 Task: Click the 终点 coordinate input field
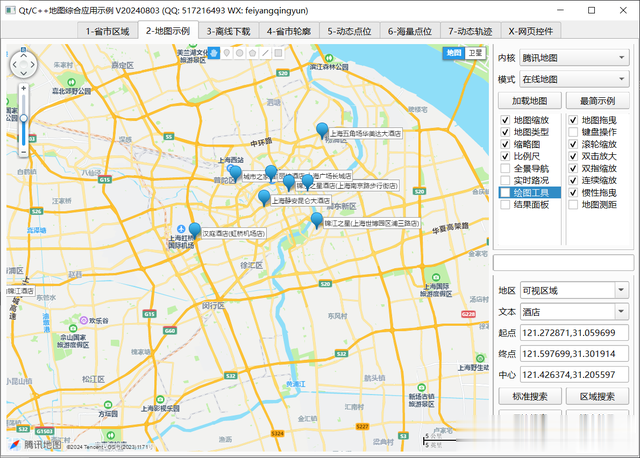pos(574,354)
